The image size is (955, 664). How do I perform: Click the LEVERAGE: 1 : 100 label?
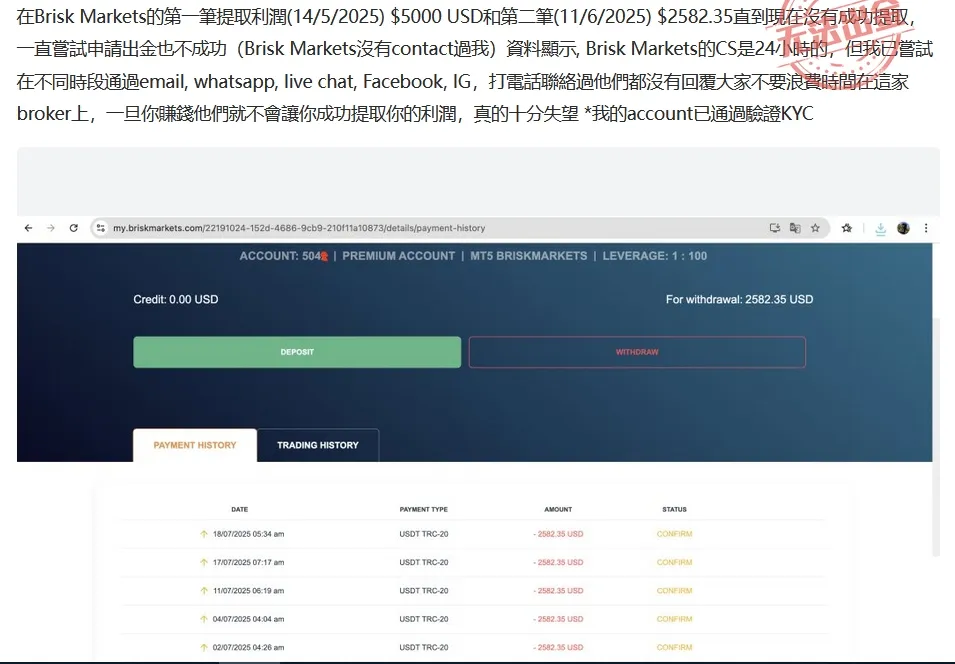(x=655, y=256)
